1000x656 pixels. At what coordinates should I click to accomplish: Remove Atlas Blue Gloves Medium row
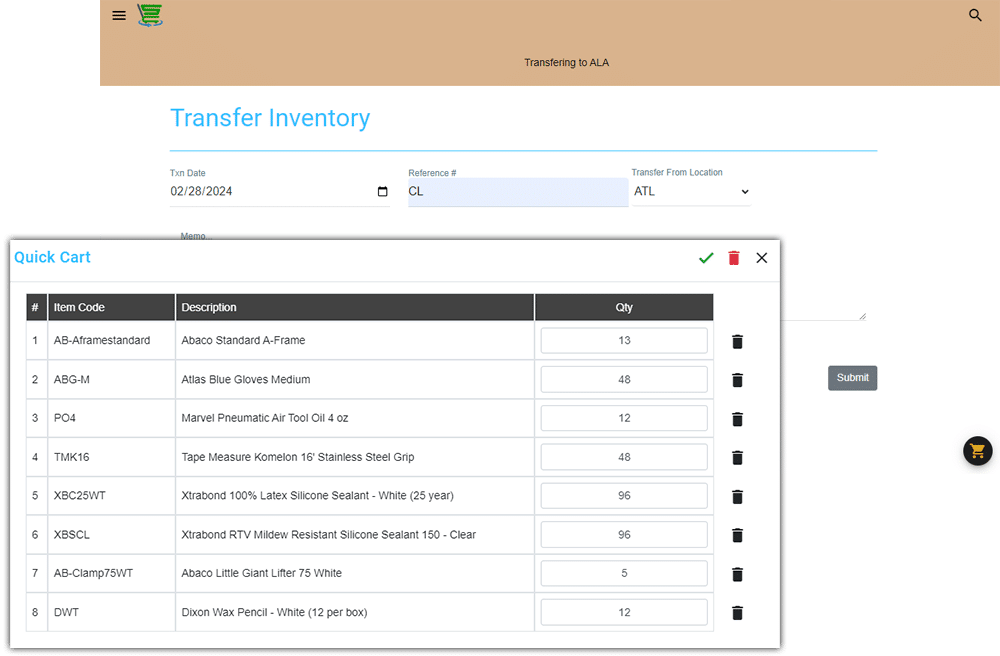(x=737, y=380)
